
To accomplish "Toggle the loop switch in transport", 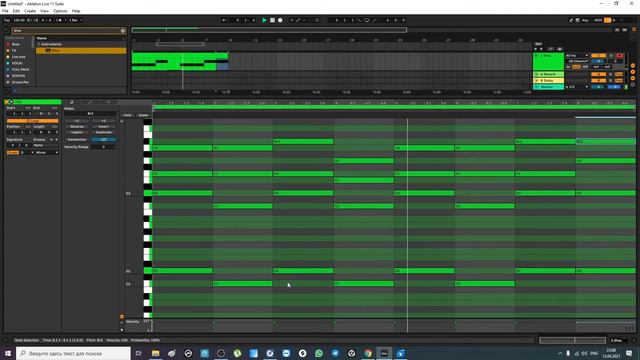I will (x=367, y=20).
